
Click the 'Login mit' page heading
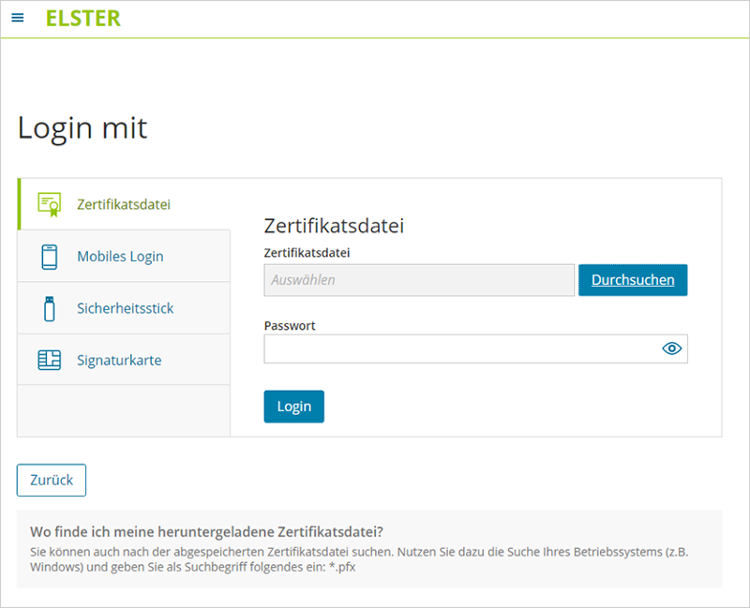point(82,128)
